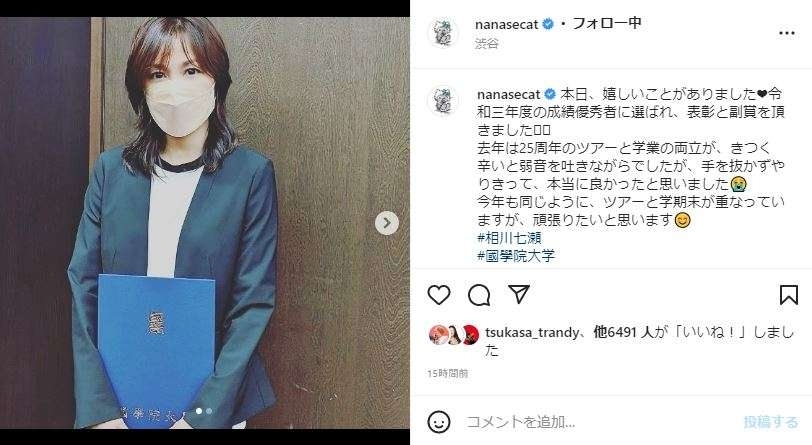The height and width of the screenshot is (445, 812).
Task: Open the #國學院大学 hashtag
Action: point(516,255)
